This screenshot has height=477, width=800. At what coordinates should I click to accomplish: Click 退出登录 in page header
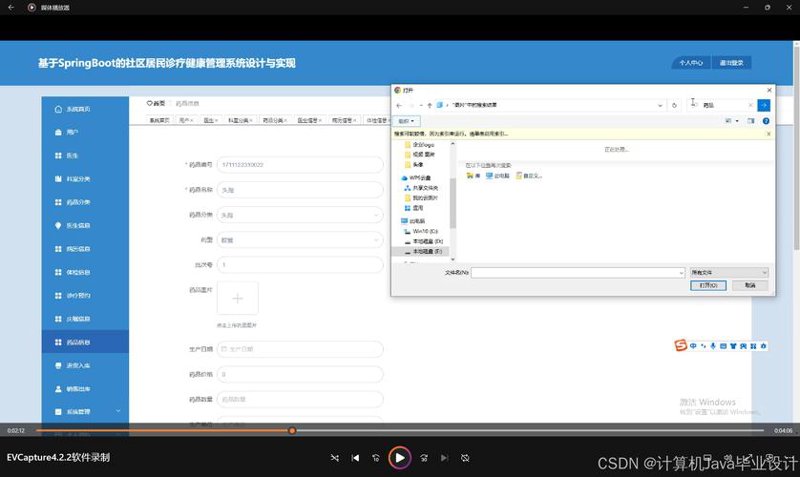pos(731,63)
